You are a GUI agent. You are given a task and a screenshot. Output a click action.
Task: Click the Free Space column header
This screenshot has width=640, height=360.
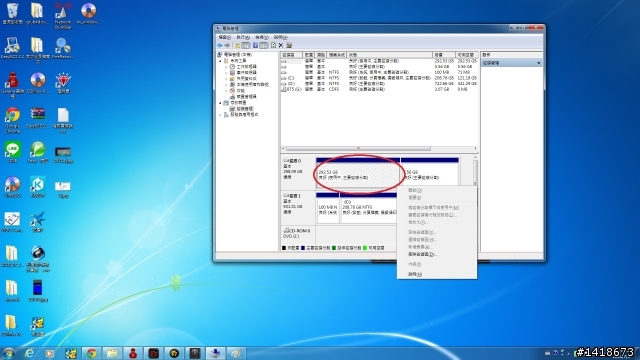pyautogui.click(x=467, y=55)
